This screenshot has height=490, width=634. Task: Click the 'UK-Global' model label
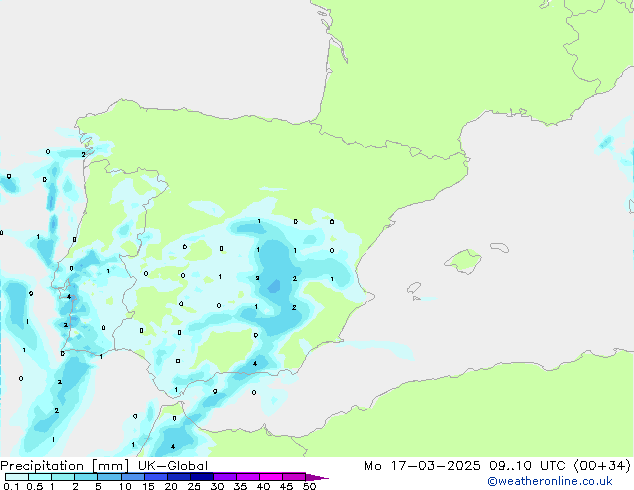pos(173,466)
